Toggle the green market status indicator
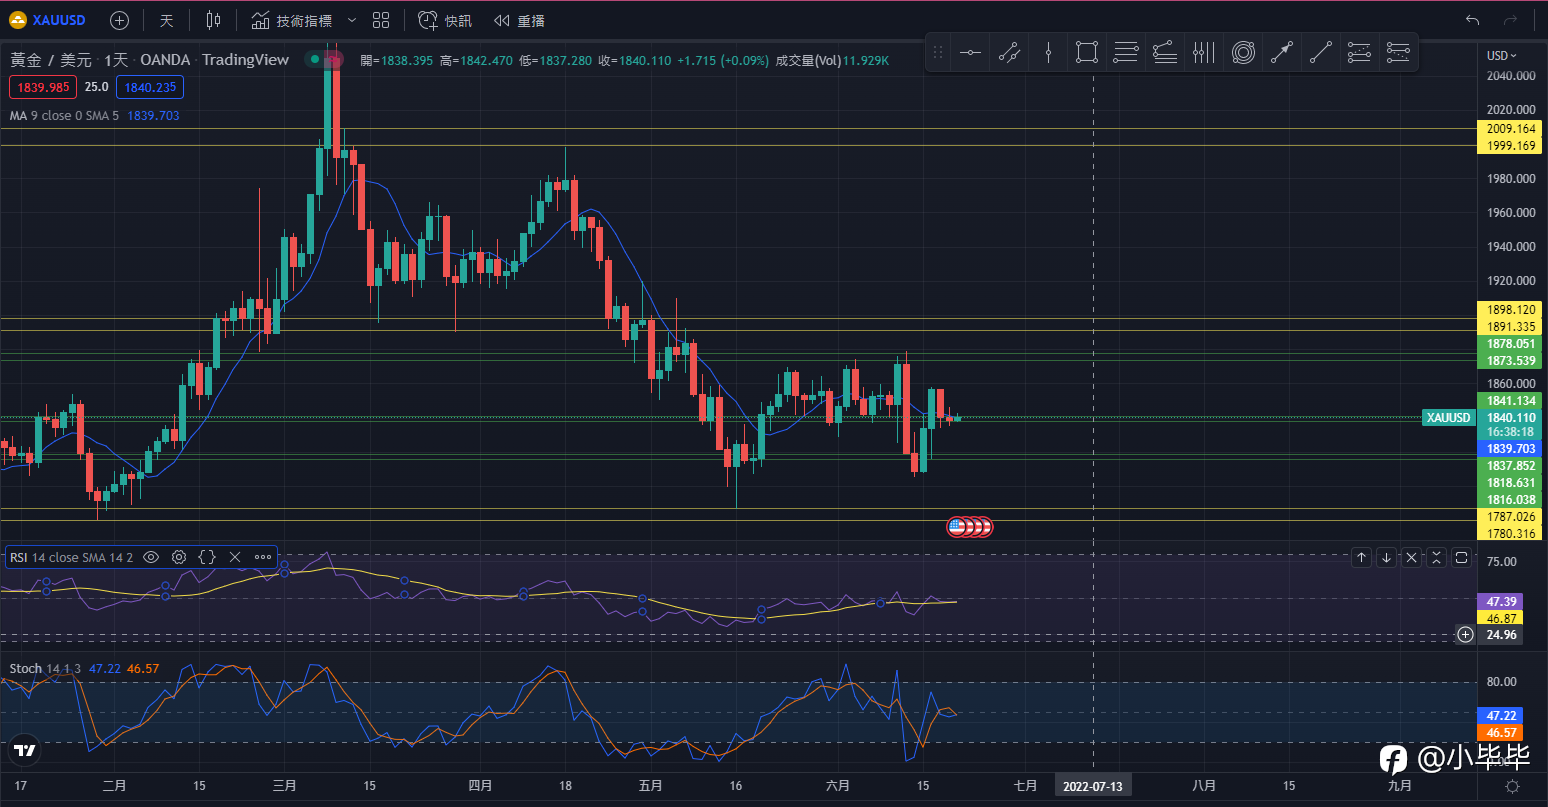Image resolution: width=1548 pixels, height=807 pixels. tap(315, 60)
